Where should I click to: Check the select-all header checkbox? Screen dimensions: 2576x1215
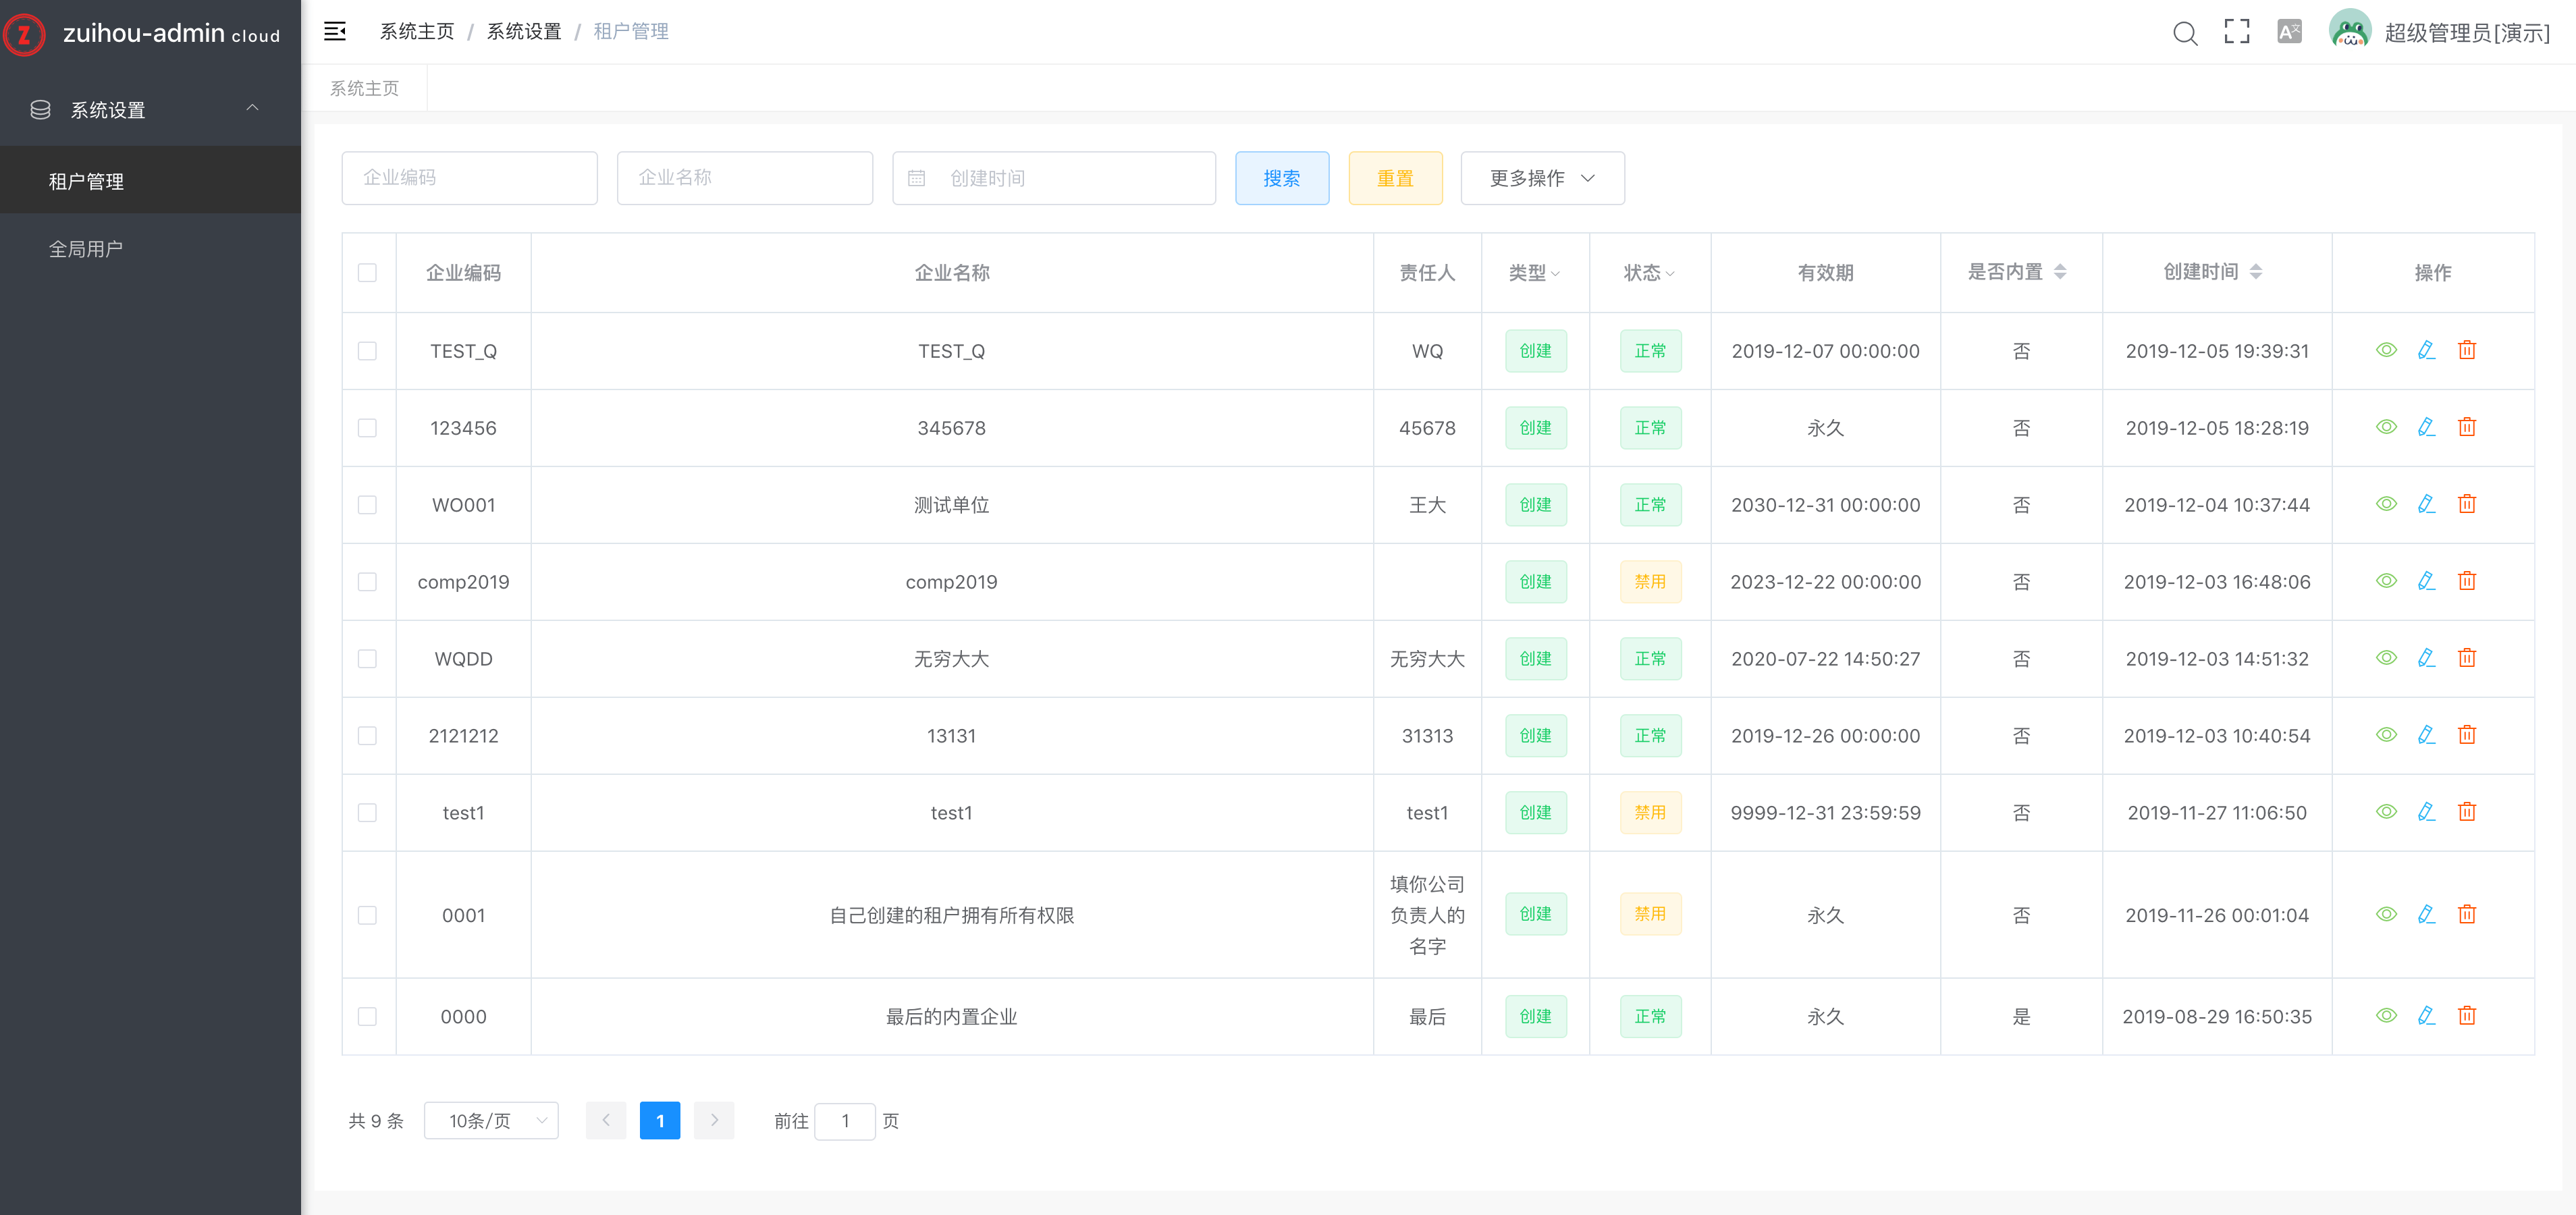[x=367, y=273]
